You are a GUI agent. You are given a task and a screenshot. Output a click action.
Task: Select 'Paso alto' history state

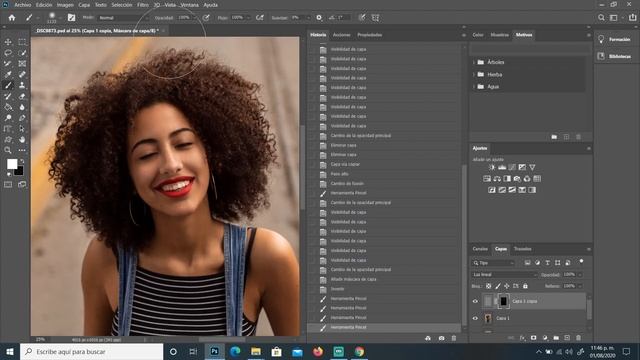point(340,174)
